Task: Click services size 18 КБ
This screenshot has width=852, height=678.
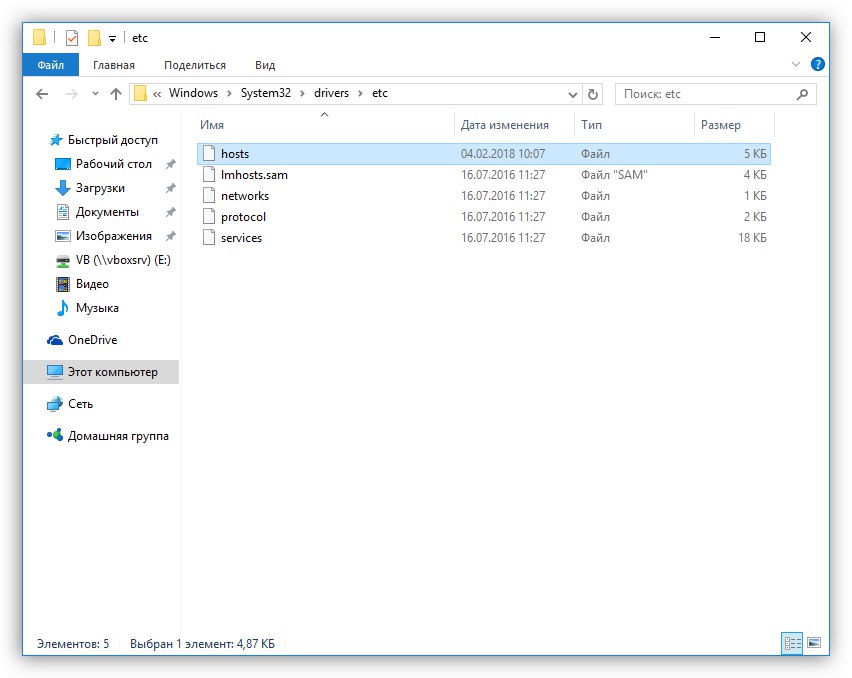Action: tap(752, 238)
